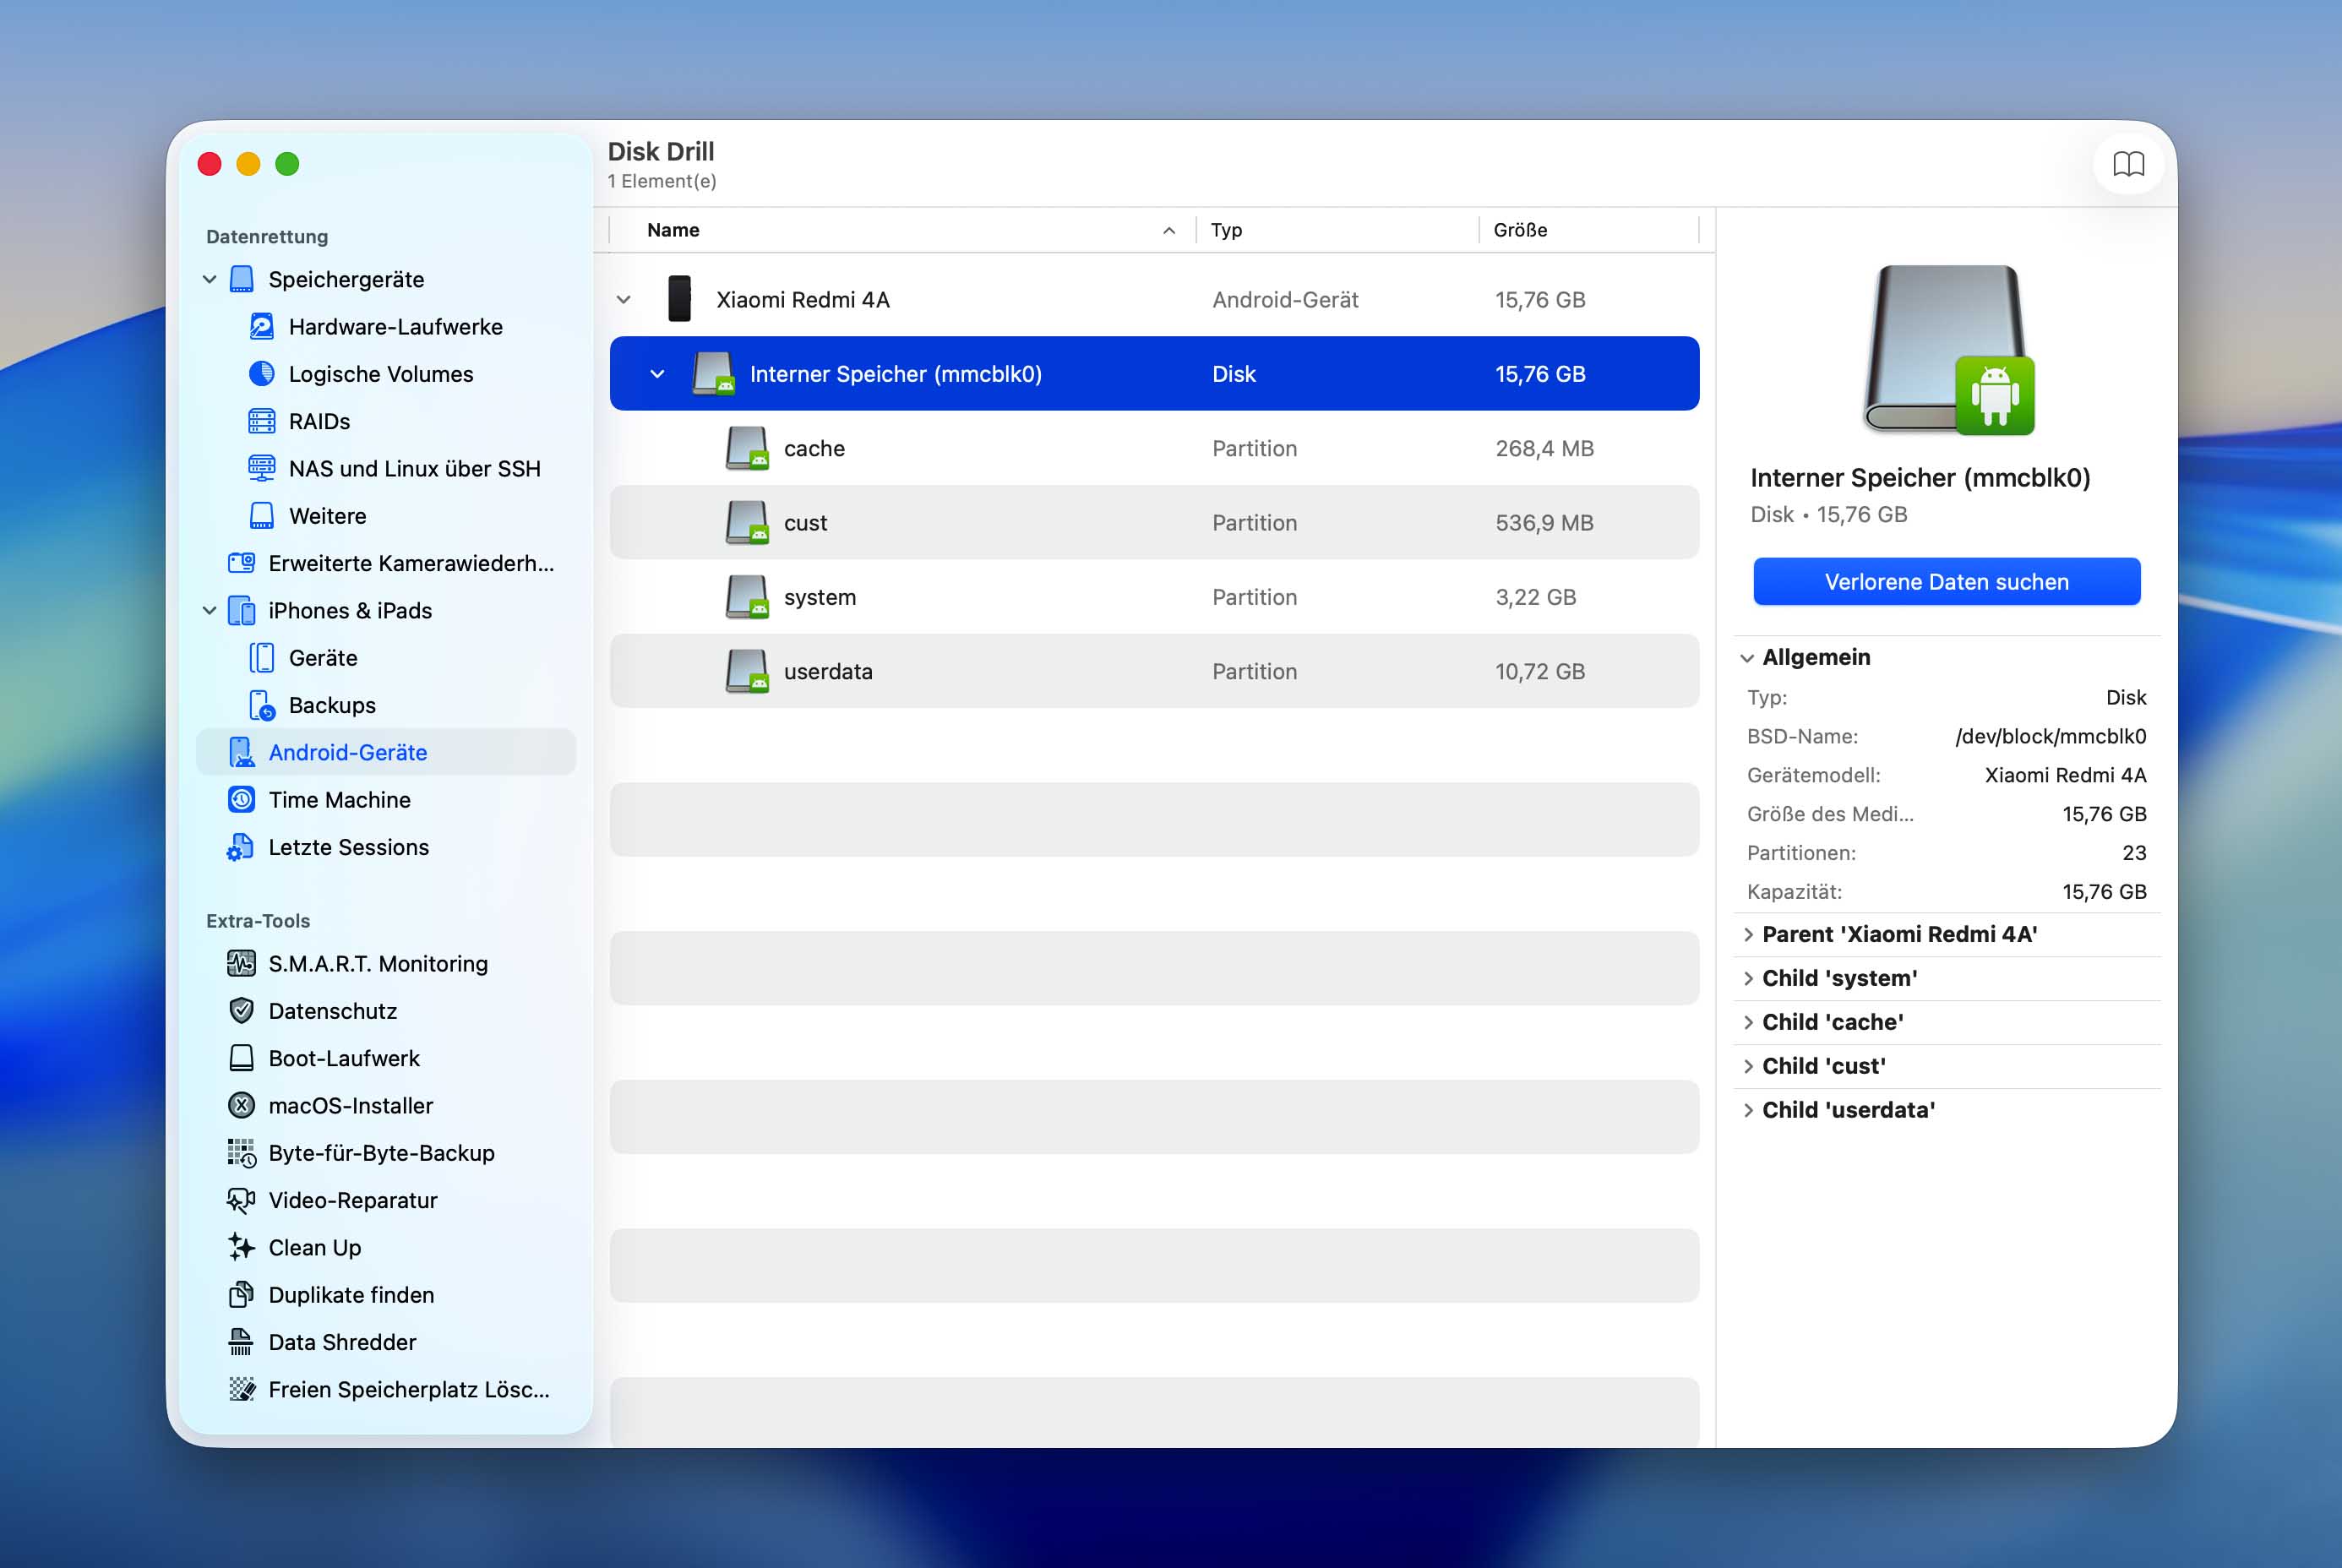Collapse the Speichergeräte sidebar group
The height and width of the screenshot is (1568, 2342).
(209, 279)
